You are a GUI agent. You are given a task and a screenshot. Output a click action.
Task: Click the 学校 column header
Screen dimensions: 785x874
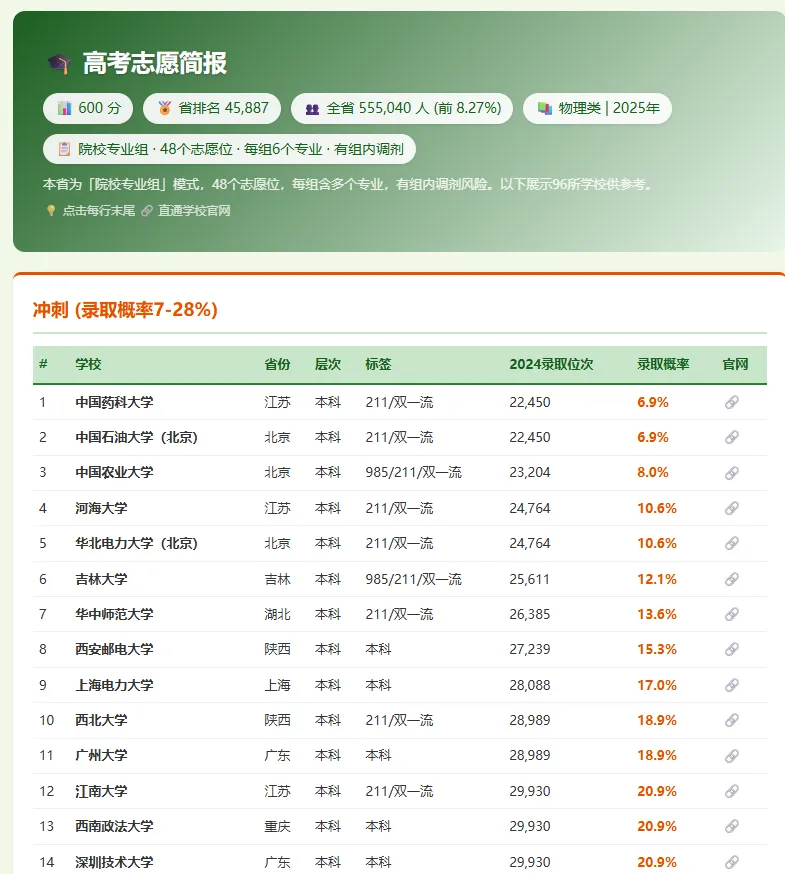click(88, 365)
